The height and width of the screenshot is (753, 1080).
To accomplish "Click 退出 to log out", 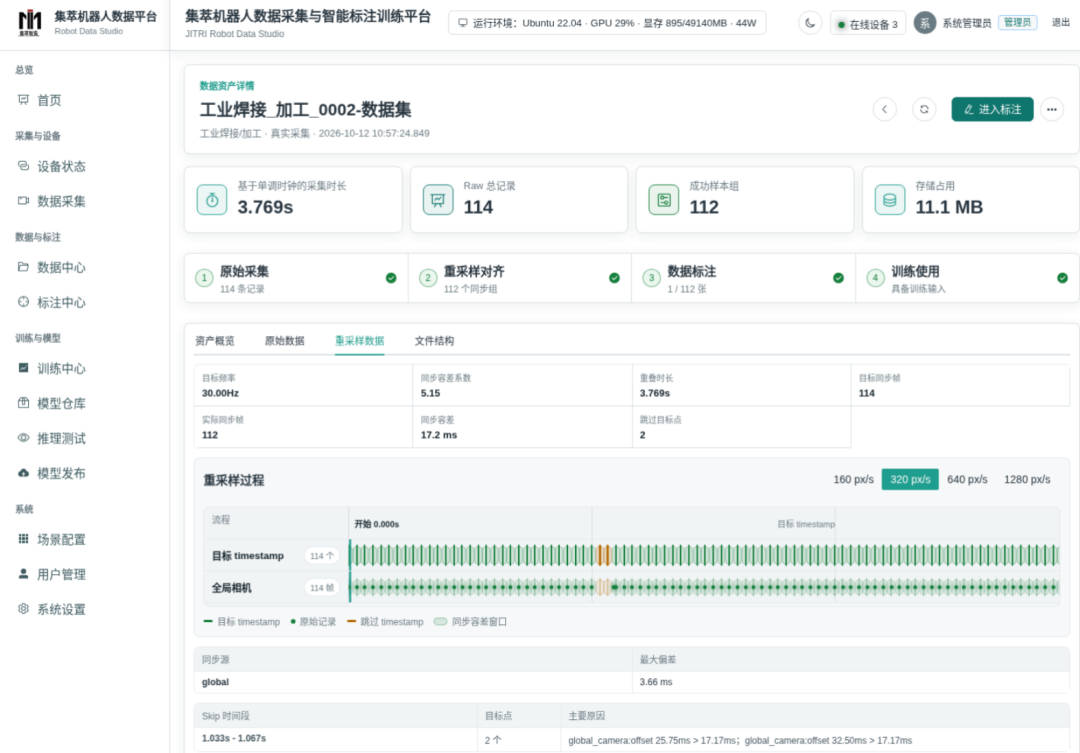I will tap(1061, 23).
